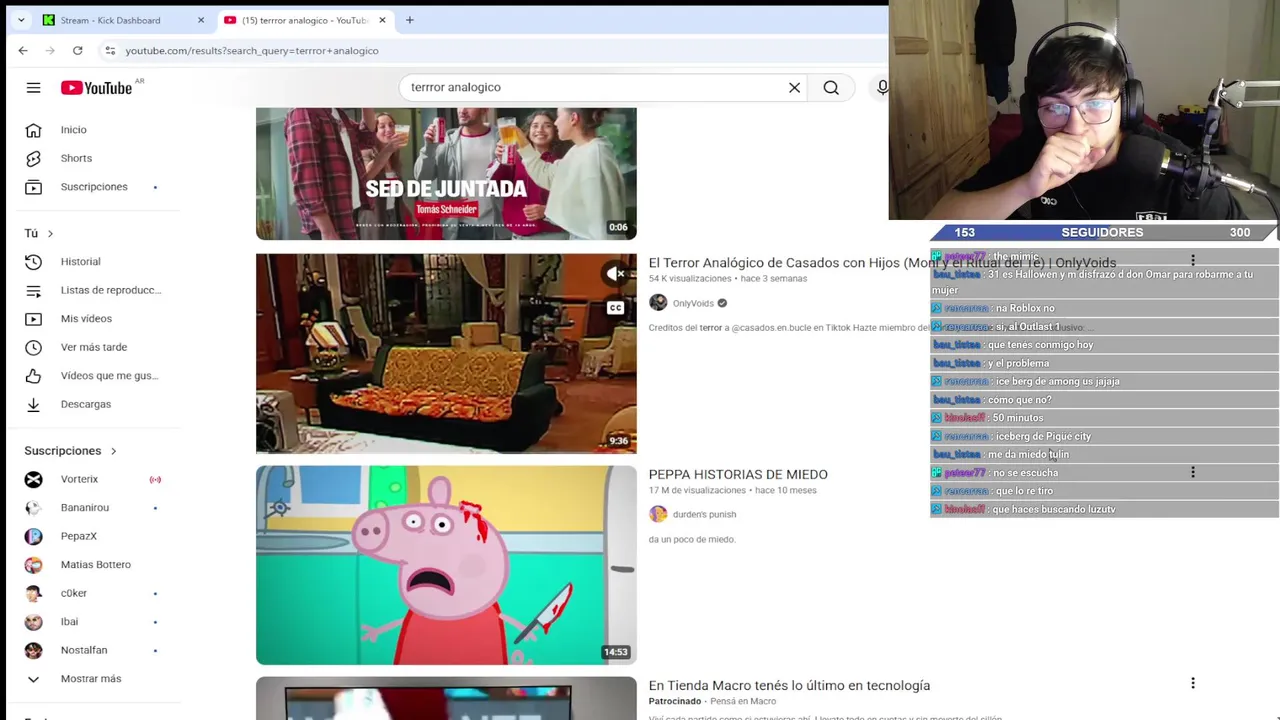This screenshot has width=1280, height=720.
Task: Reload the page
Action: click(x=77, y=50)
